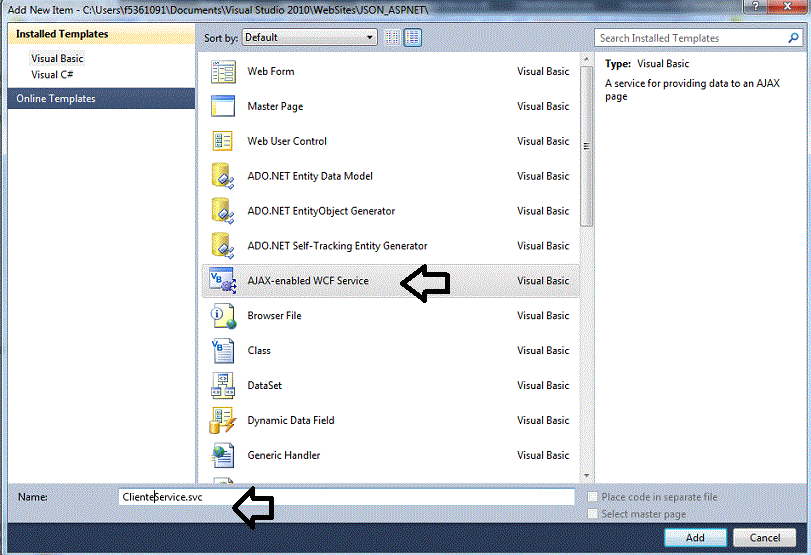Screen dimensions: 811x555
Task: Select the "Generic Handler" label
Action: click(283, 455)
